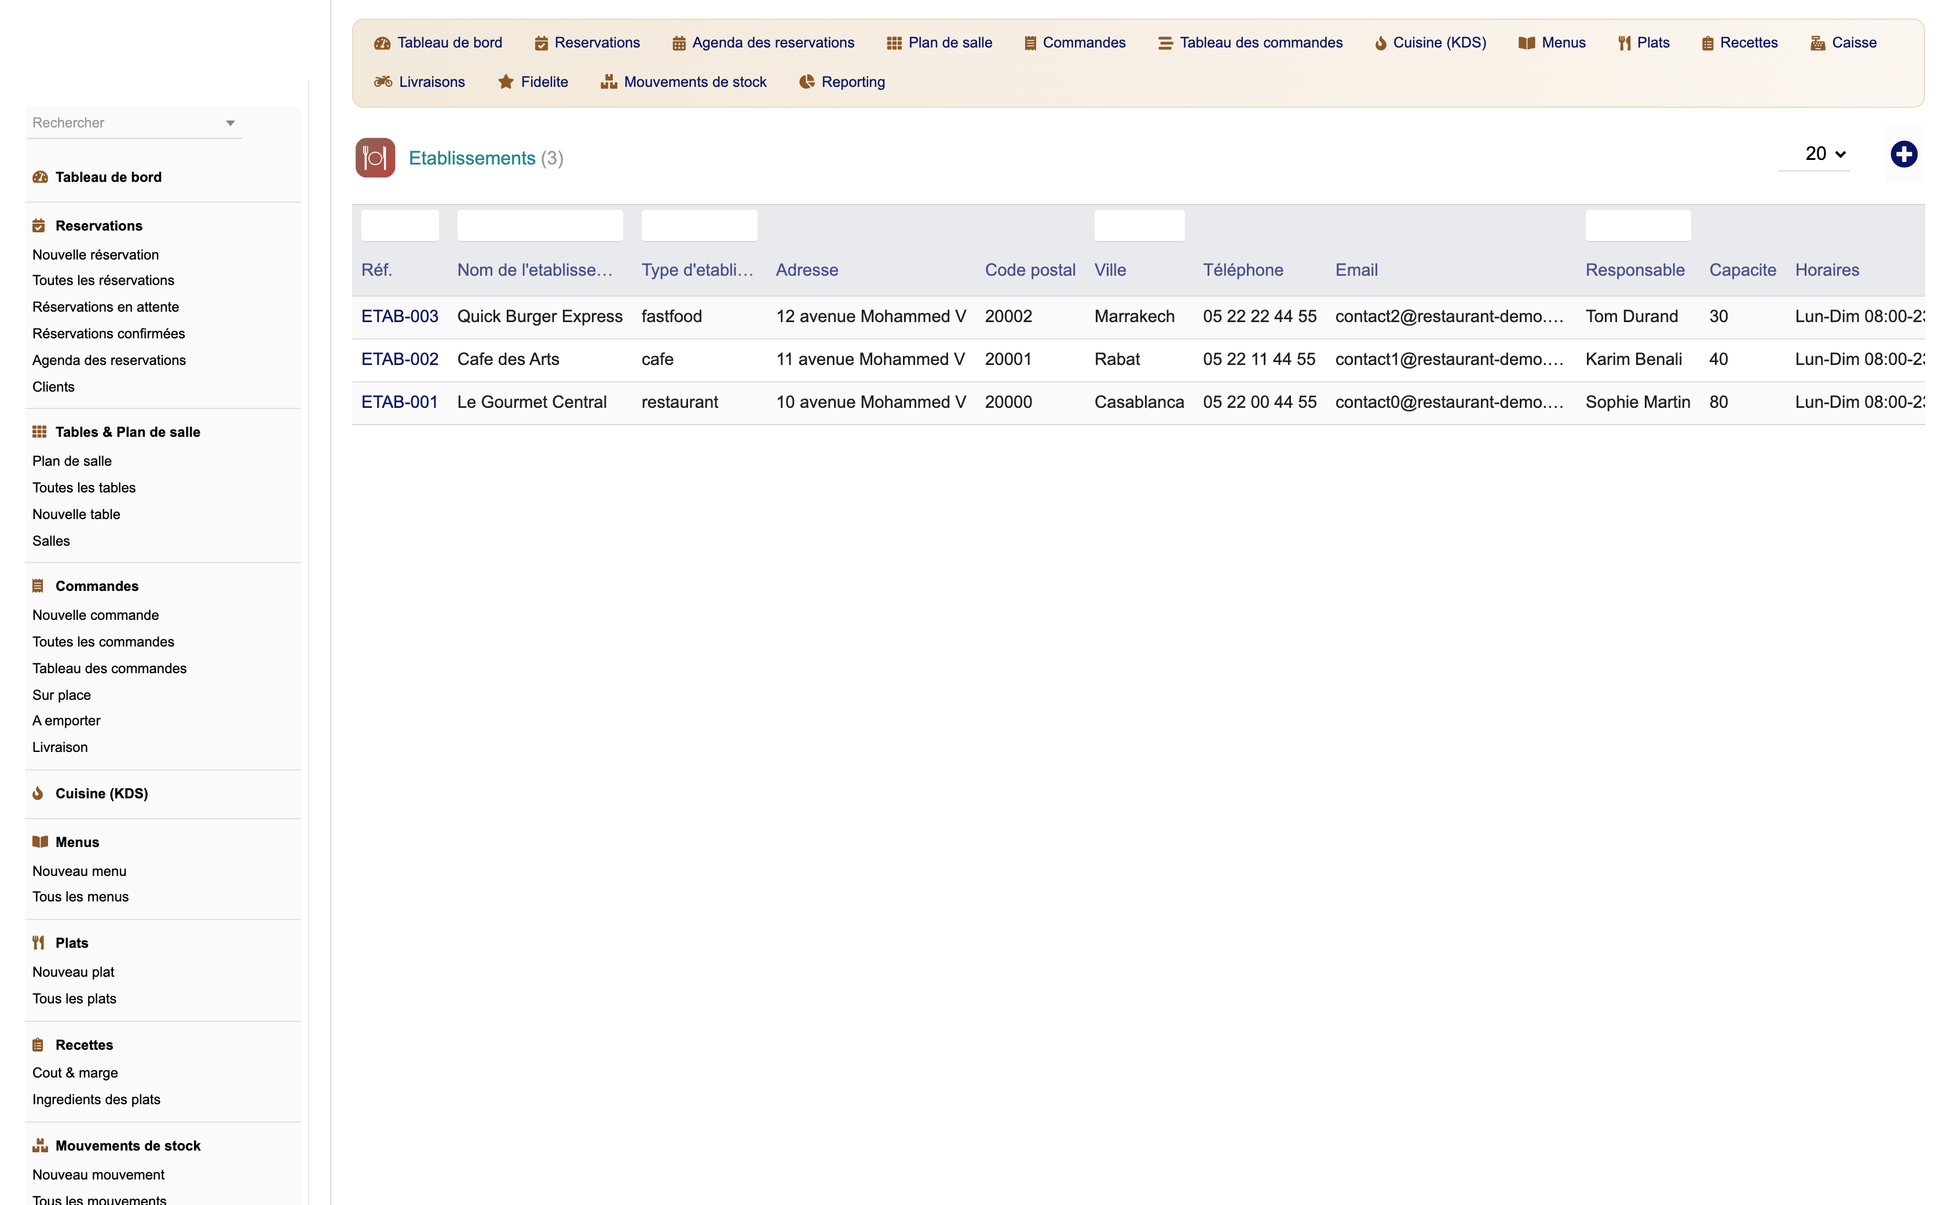Click the Type d'etablissement filter field
1946x1205 pixels.
(699, 225)
